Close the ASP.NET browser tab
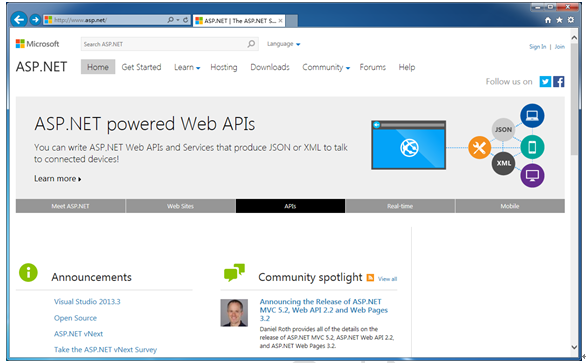The image size is (586, 363). coord(280,21)
